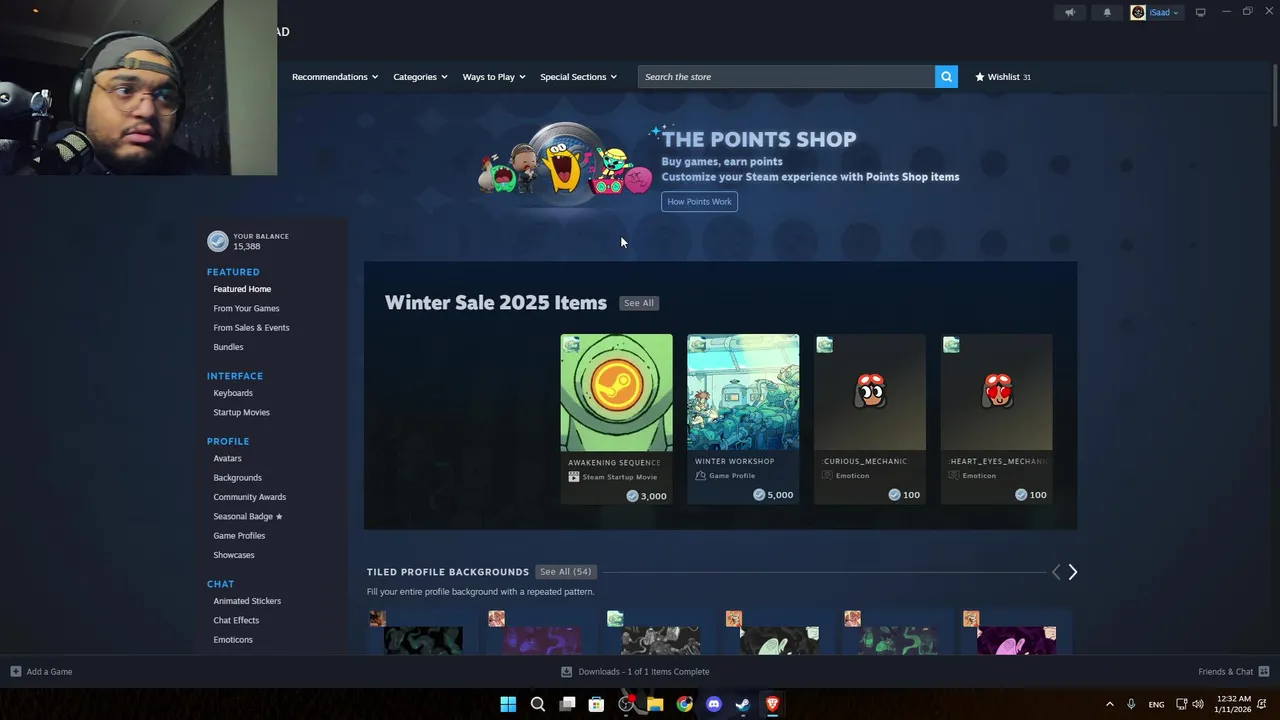Viewport: 1280px width, 720px height.
Task: Open Google Chrome from the taskbar
Action: 684,704
